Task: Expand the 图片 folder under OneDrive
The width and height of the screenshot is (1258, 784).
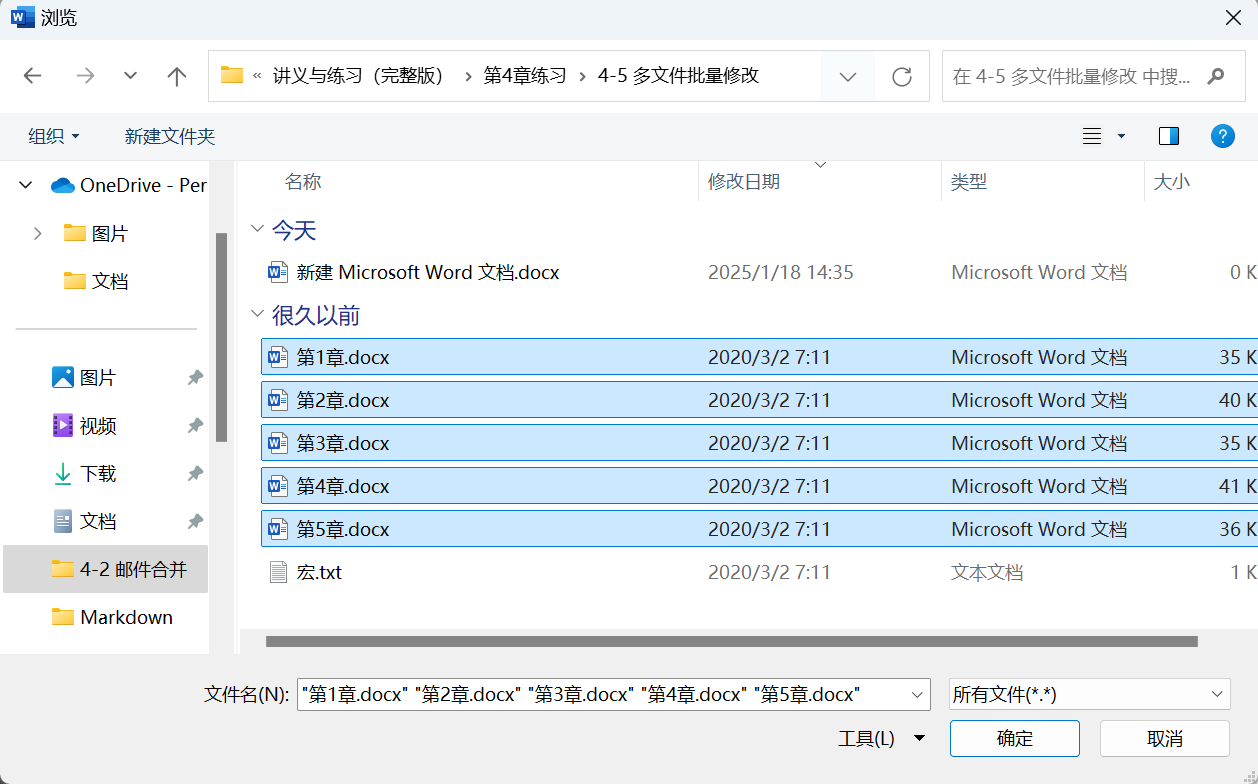Action: 38,233
